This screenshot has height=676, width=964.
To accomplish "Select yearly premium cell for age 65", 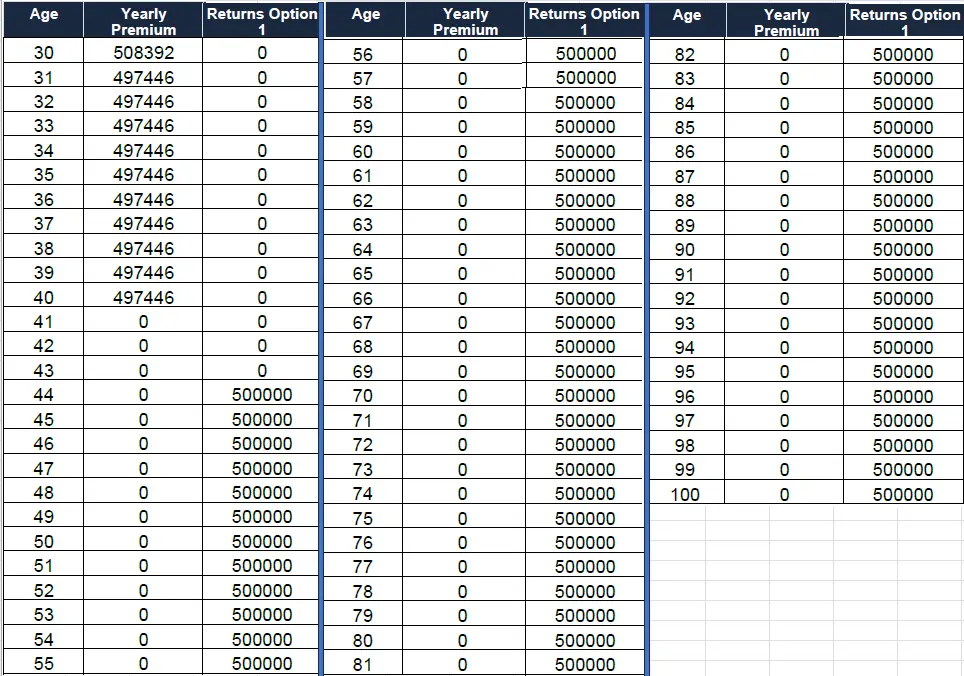I will [x=462, y=274].
